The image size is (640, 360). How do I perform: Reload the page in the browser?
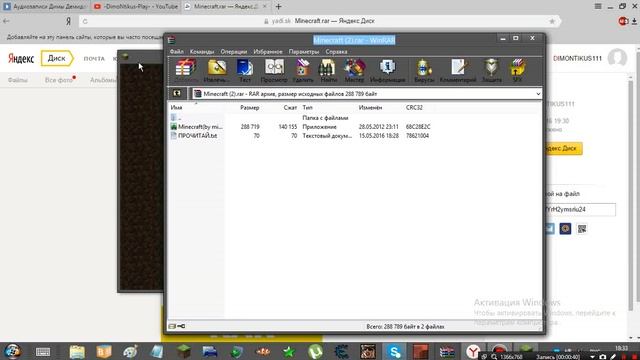tap(85, 21)
